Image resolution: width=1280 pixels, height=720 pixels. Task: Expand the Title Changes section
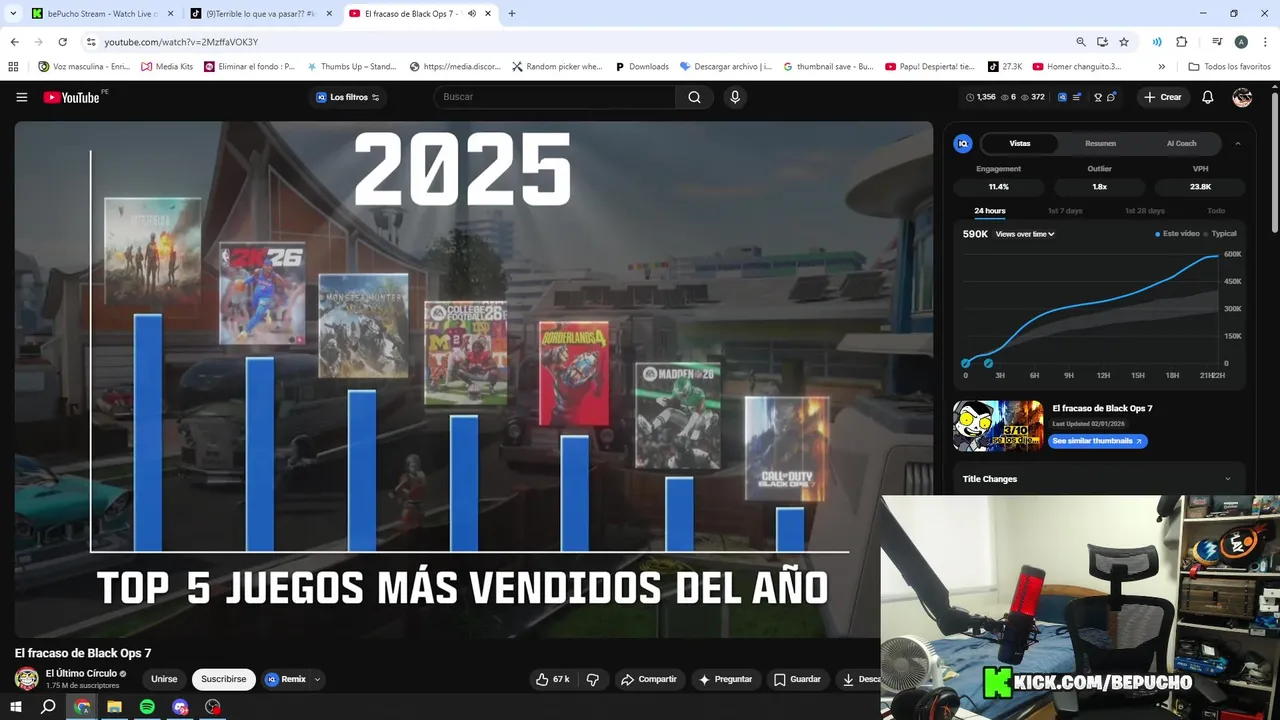pyautogui.click(x=1098, y=479)
